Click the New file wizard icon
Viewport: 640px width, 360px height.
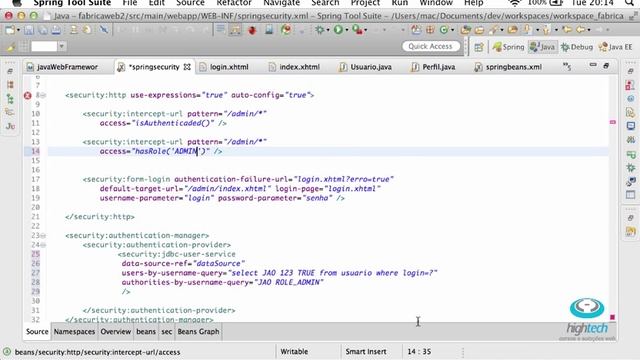[x=10, y=30]
